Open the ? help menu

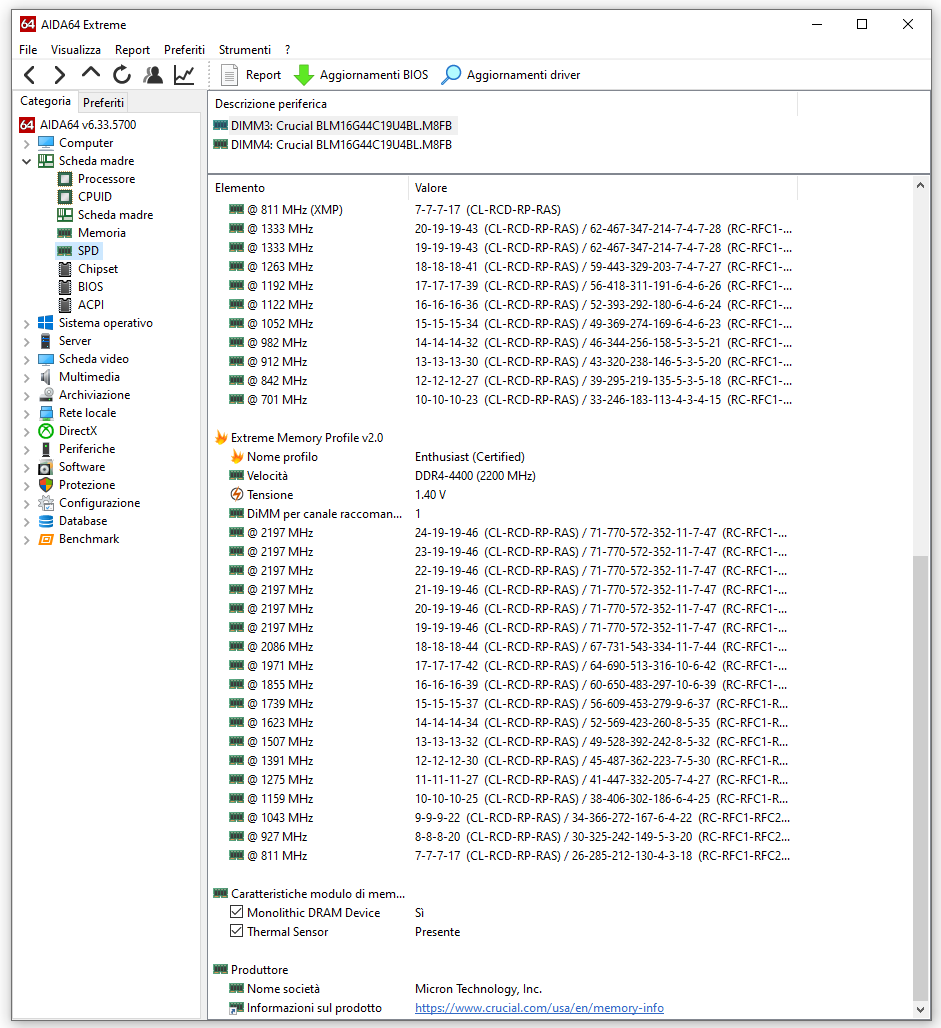(x=288, y=50)
